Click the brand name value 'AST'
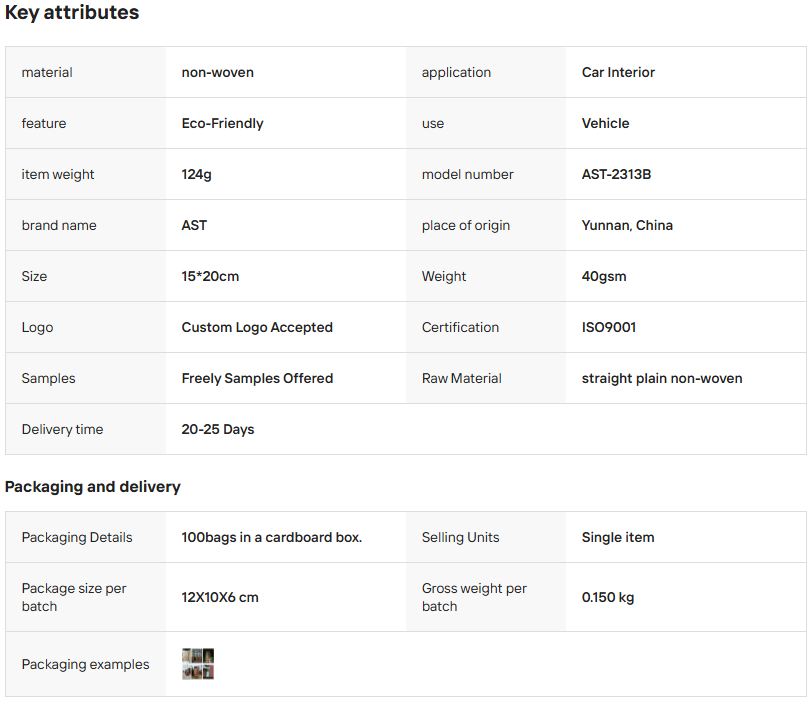This screenshot has width=811, height=701. (194, 225)
